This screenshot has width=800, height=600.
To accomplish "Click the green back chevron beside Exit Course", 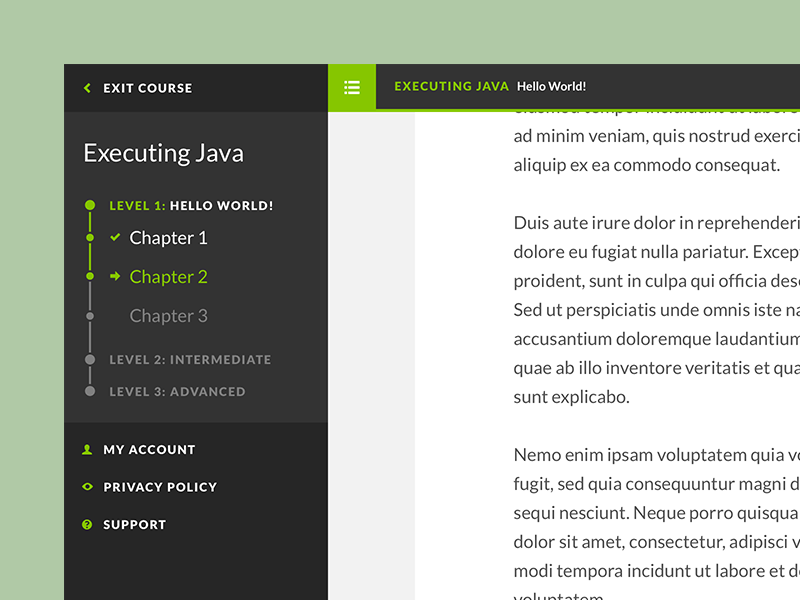I will pos(87,88).
